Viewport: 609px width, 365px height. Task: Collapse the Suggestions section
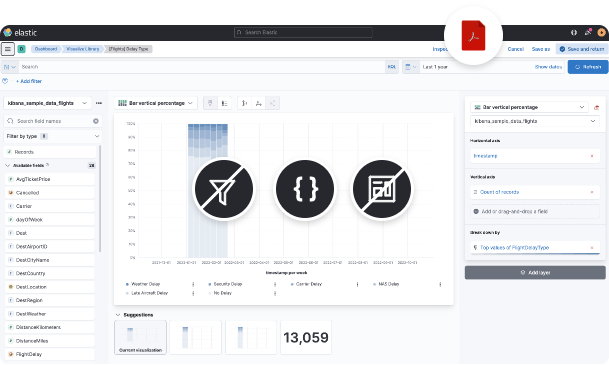(x=118, y=315)
